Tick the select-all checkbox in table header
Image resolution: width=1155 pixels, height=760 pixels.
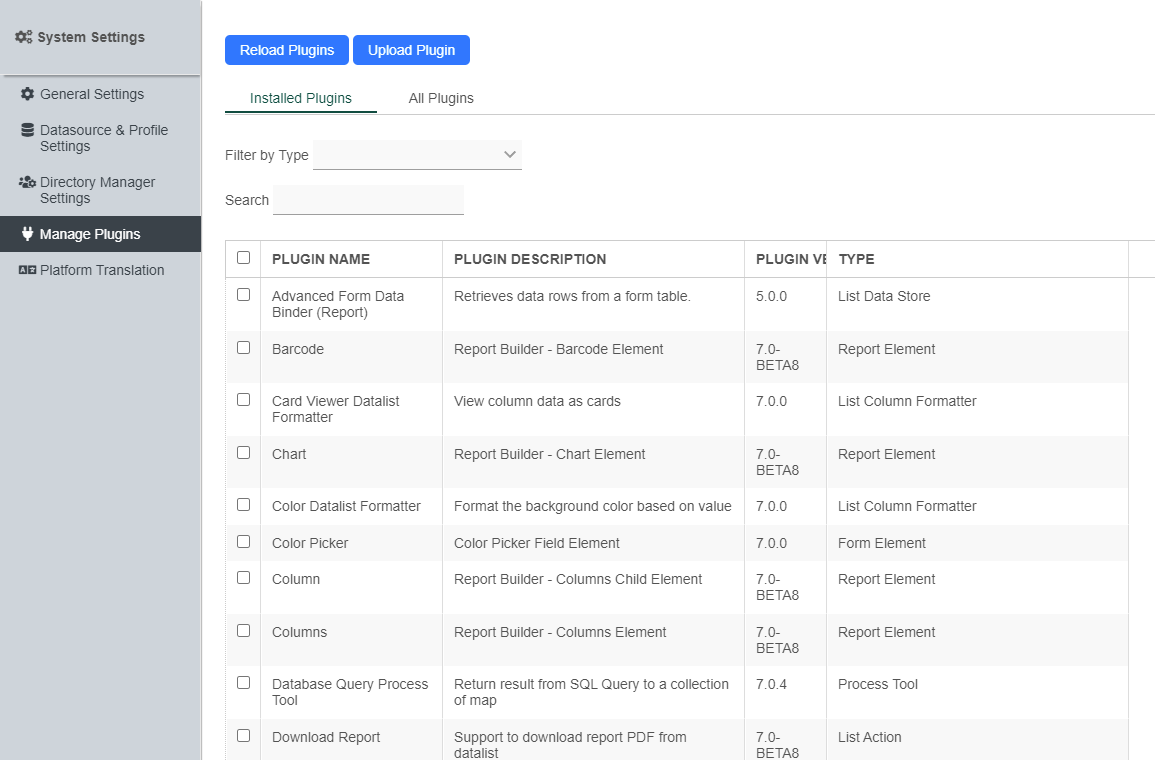[243, 258]
